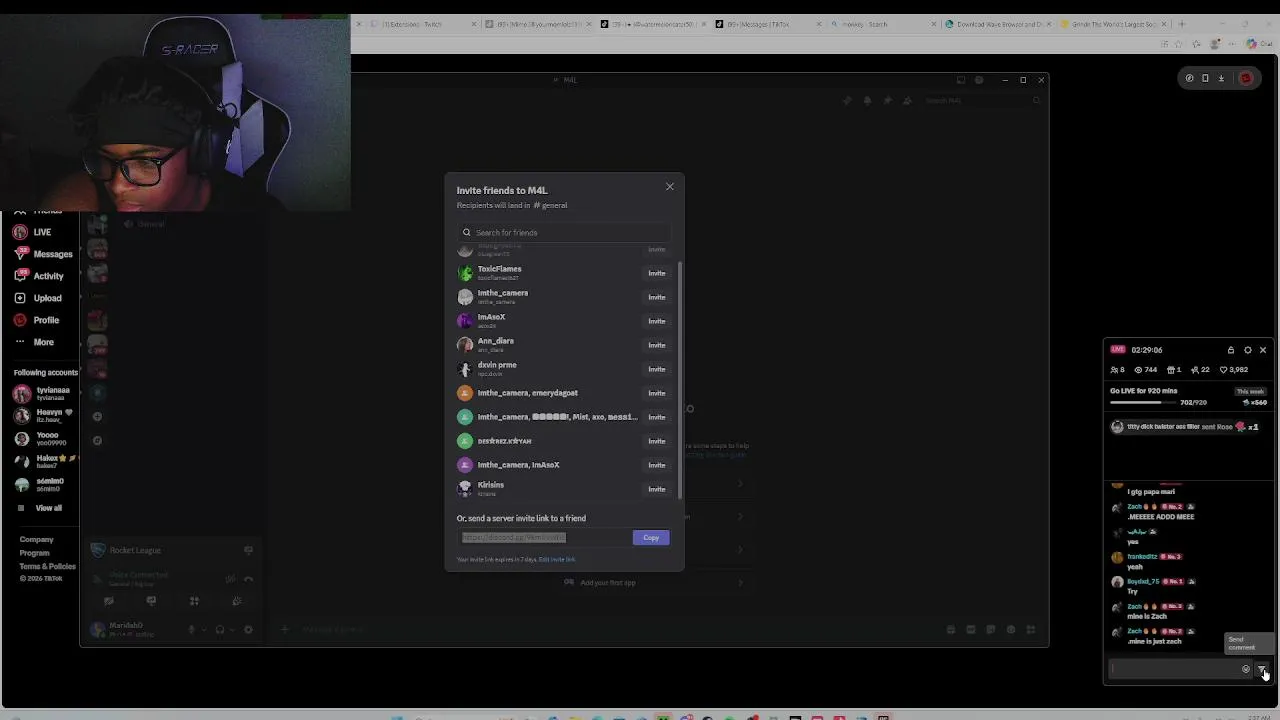The image size is (1280, 720).
Task: Send comment with the send arrow
Action: coord(1262,669)
